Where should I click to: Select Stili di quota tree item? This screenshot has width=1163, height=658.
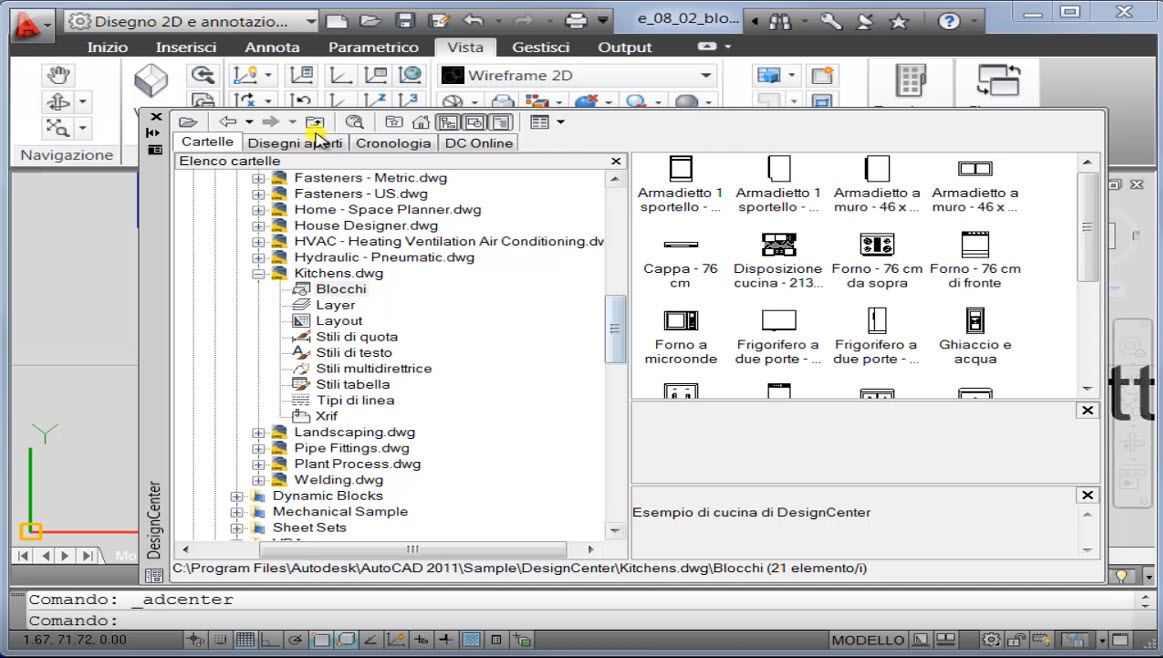357,338
